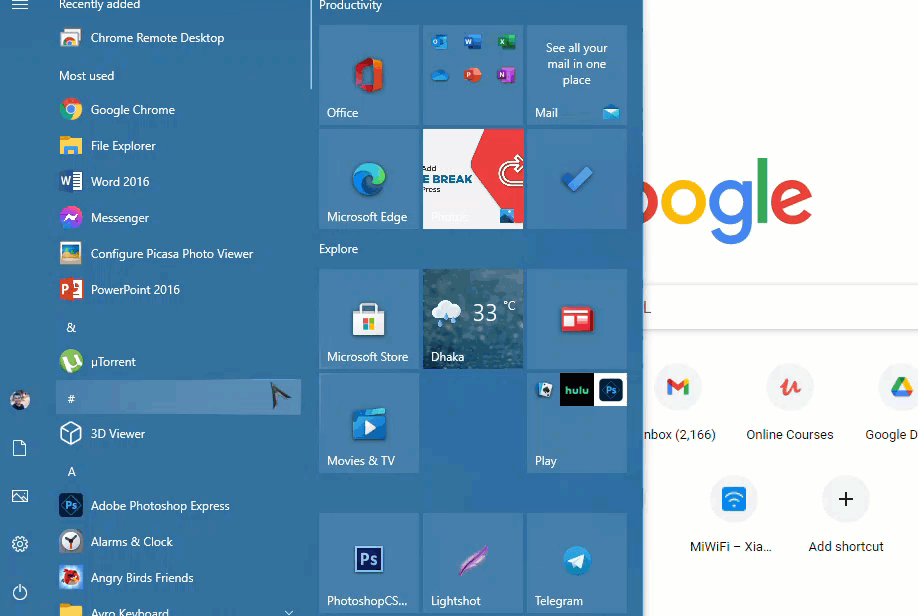Open PowerPoint icon in Office apps tile
918x616 pixels.
(472, 75)
